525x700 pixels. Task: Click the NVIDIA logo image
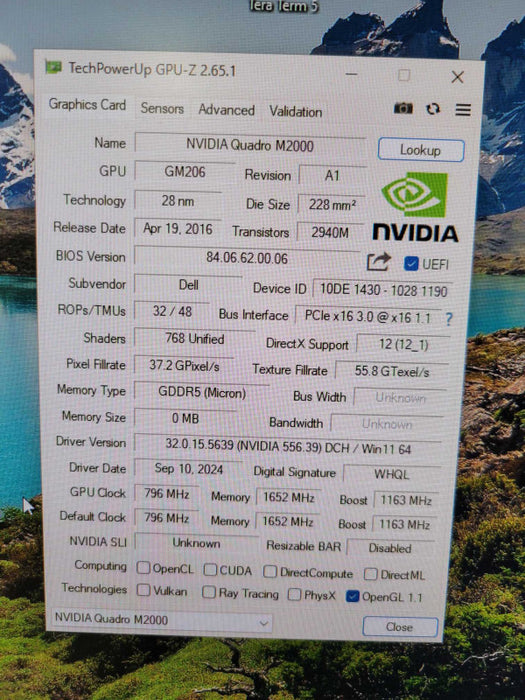[x=415, y=208]
